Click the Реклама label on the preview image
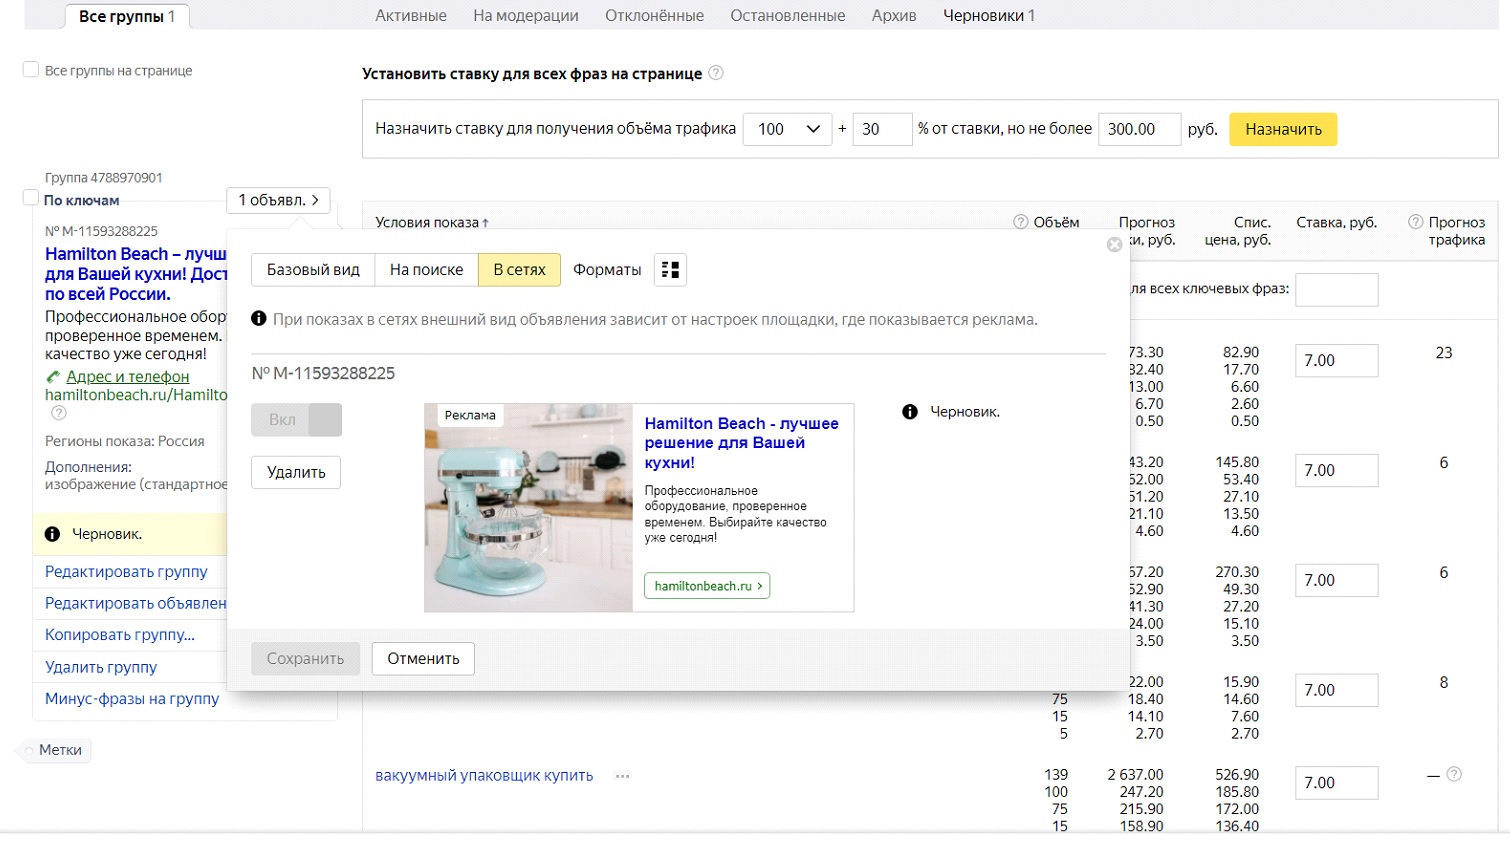Screen dimensions: 1510x846 click(x=470, y=415)
